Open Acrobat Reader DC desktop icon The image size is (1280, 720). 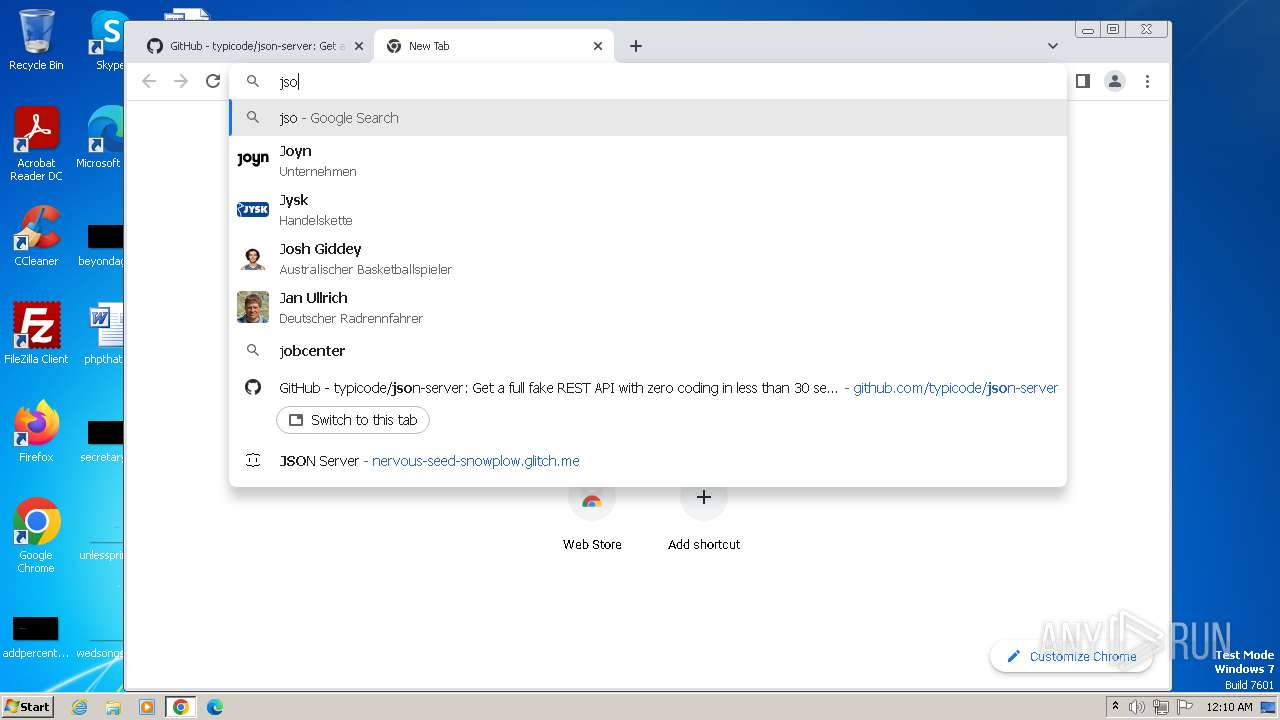36,145
